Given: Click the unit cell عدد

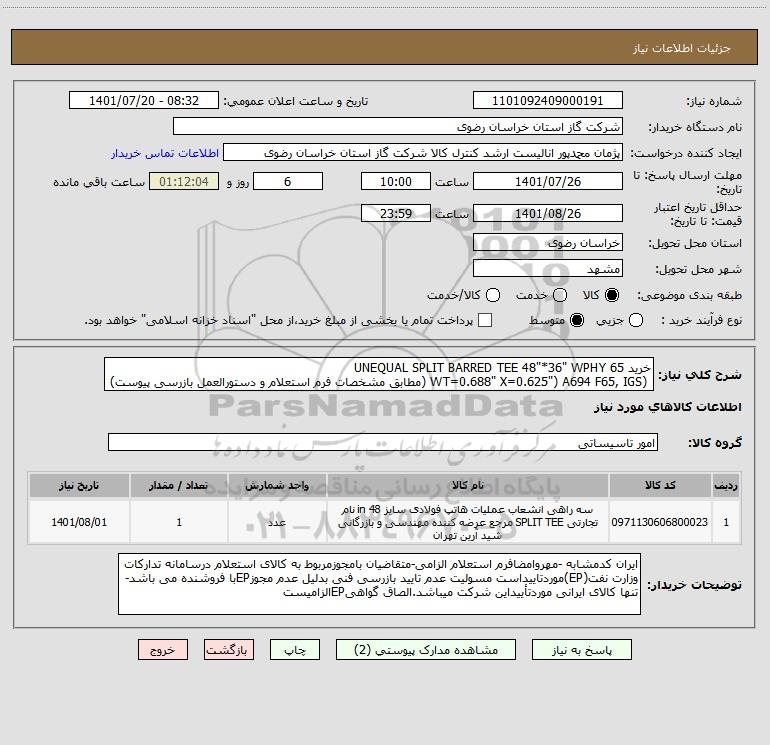Looking at the screenshot, I should point(277,522).
